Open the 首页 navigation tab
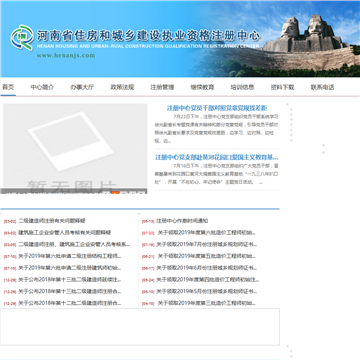Image resolution: width=360 pixels, height=360 pixels. point(8,87)
